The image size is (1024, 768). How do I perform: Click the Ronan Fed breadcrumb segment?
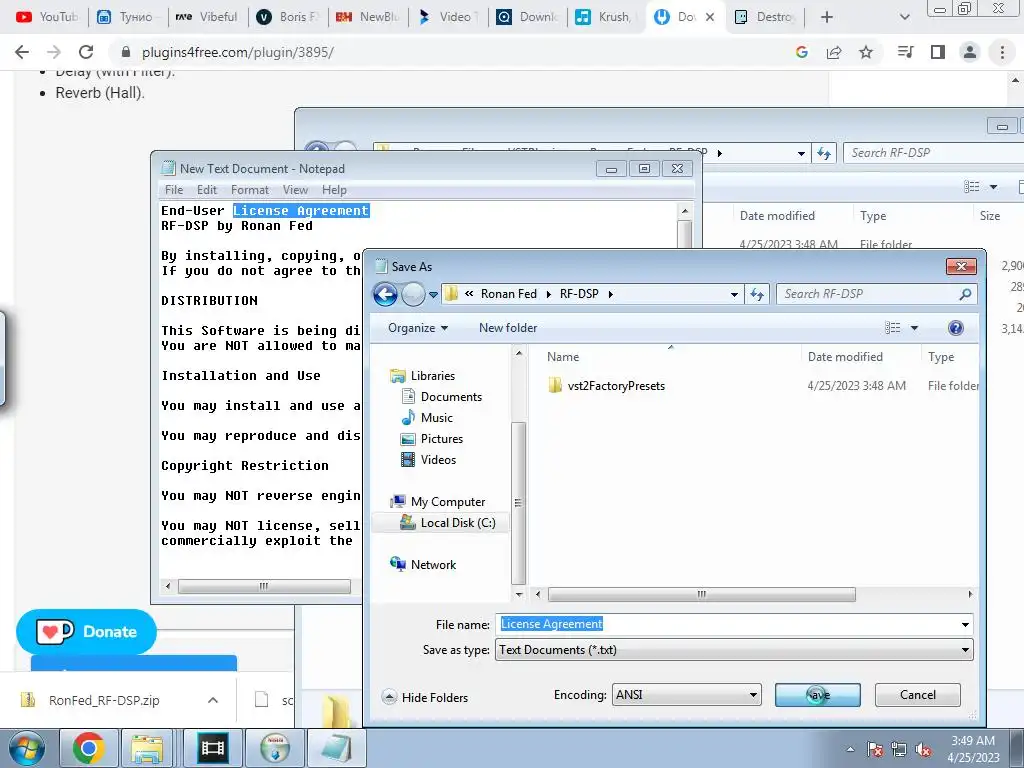pos(509,294)
